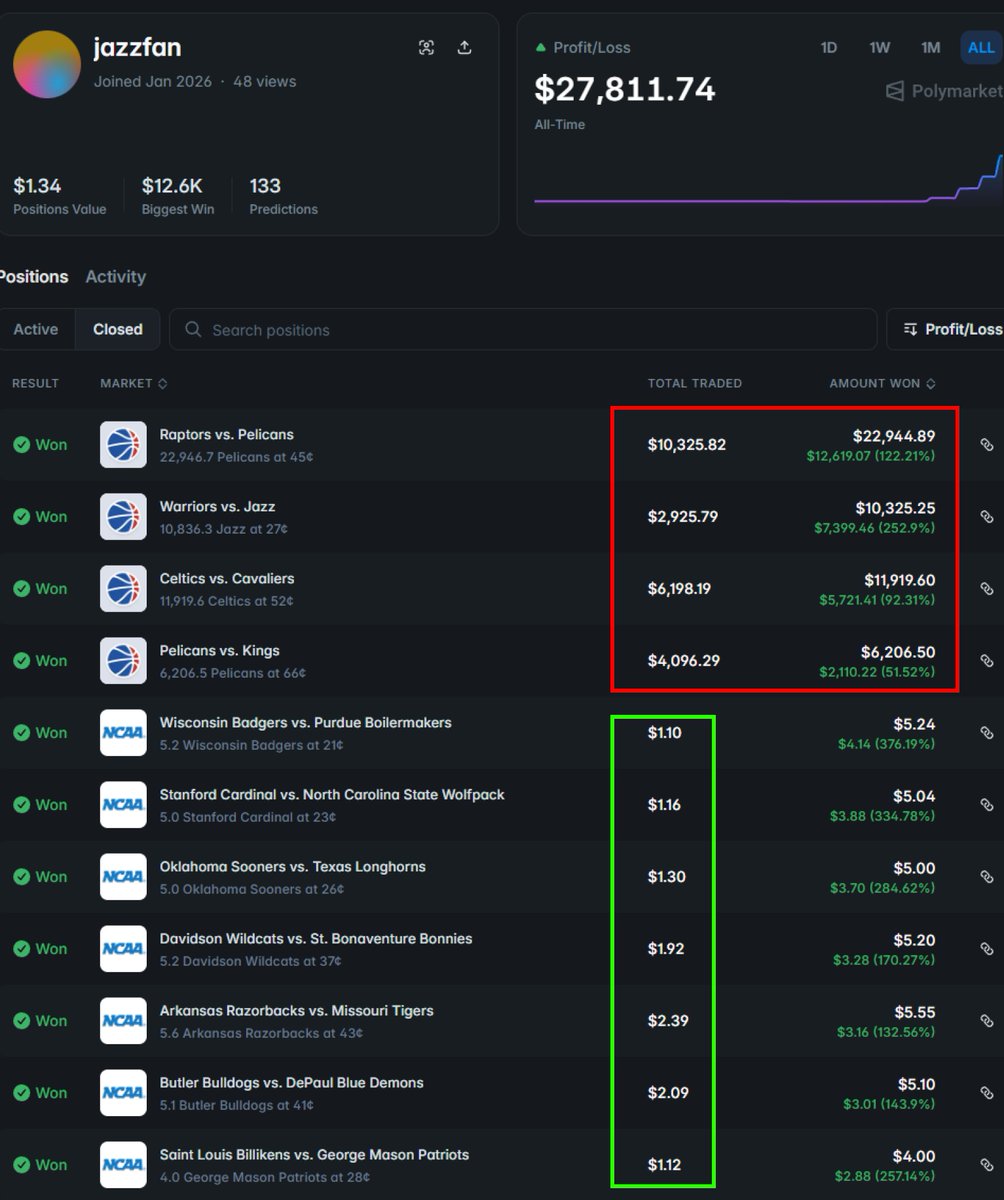The image size is (1004, 1200).
Task: Open Butler Bulldogs vs. DePaul Blue Demons market
Action: (292, 1083)
